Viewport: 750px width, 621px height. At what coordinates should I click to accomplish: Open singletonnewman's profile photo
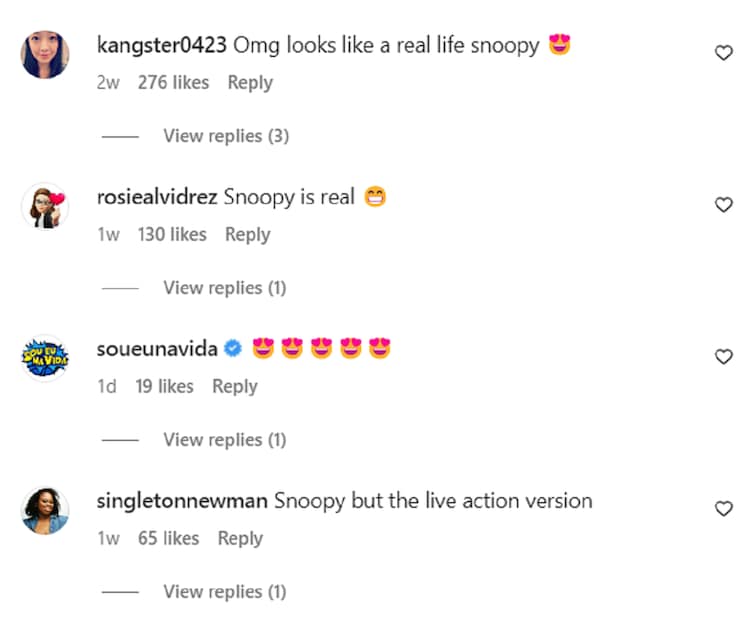(45, 510)
